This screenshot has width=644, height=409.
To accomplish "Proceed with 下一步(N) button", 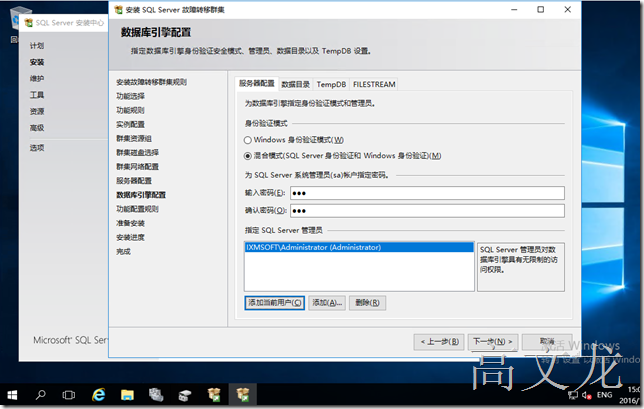I will [493, 342].
